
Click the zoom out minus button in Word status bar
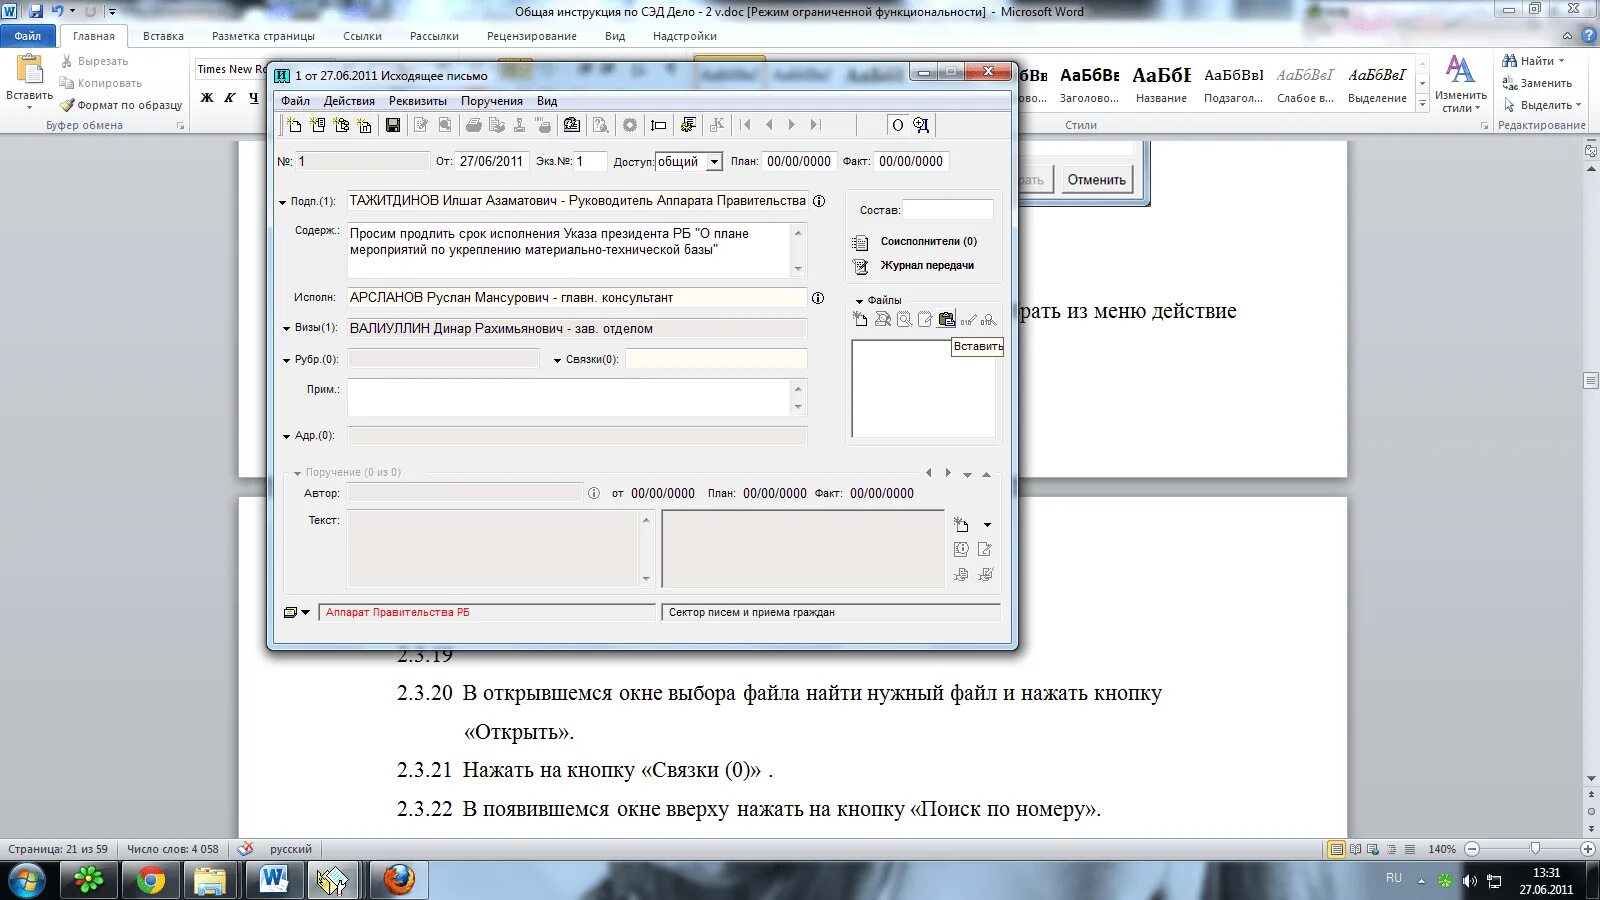(1472, 849)
